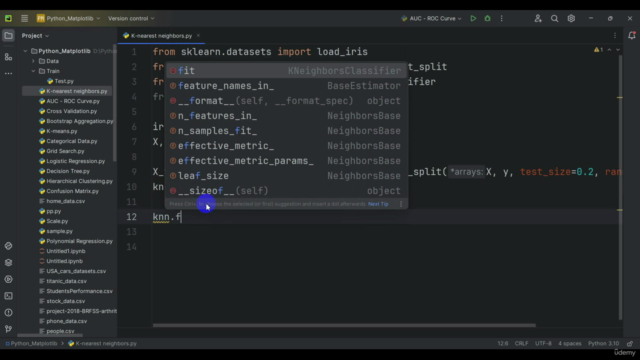Viewport: 640px width, 360px height.
Task: Select the feature_names_in_ suggestion
Action: tap(286, 86)
